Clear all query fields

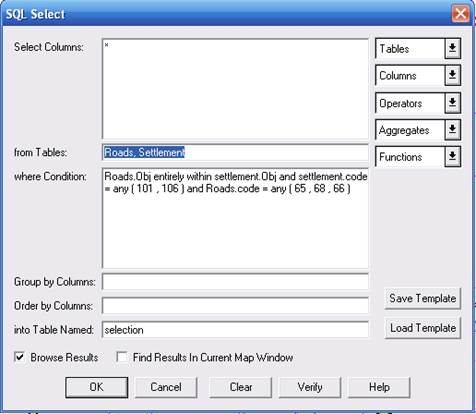241,387
